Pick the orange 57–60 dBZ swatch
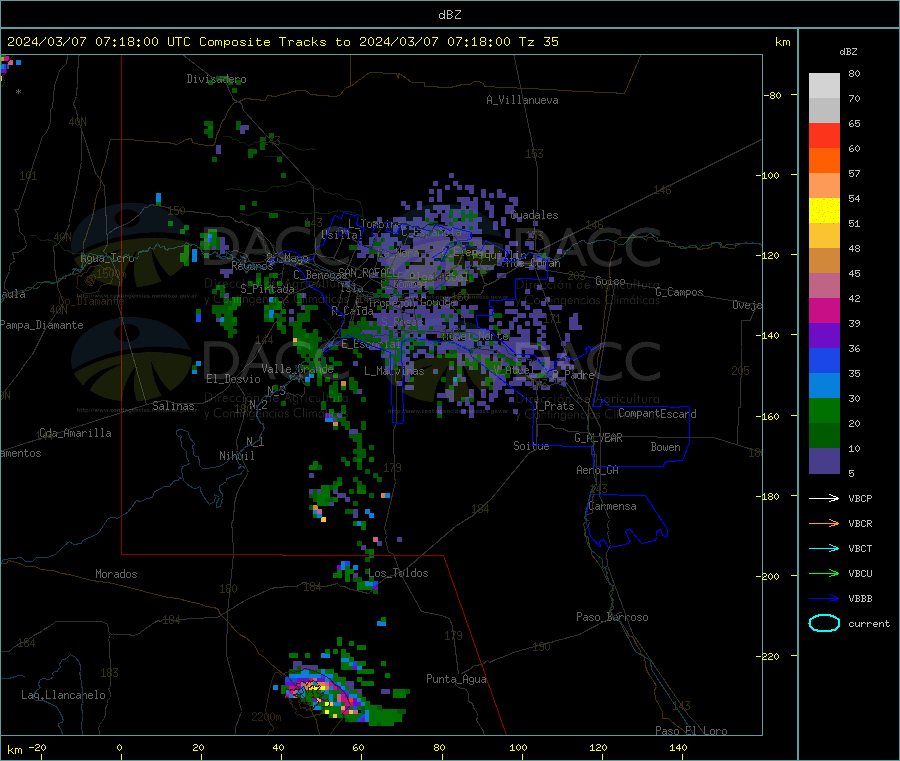This screenshot has width=900, height=761. [824, 161]
